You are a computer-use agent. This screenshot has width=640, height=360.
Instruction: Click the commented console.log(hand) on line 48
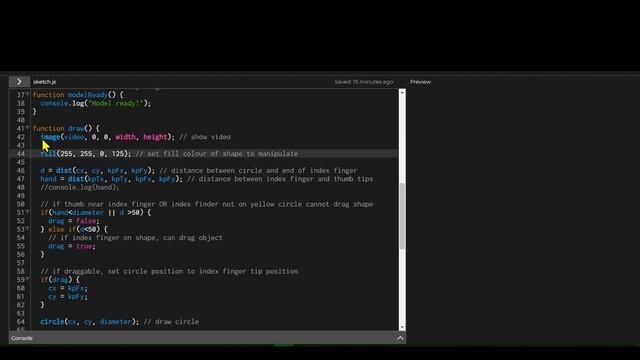[x=80, y=187]
